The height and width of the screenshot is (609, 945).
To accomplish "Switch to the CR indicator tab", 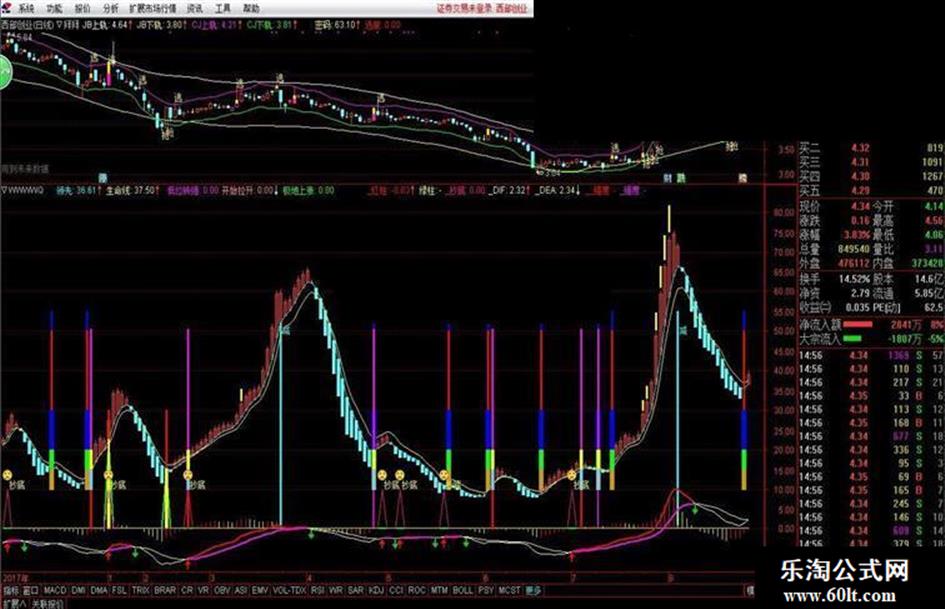I will tap(187, 590).
